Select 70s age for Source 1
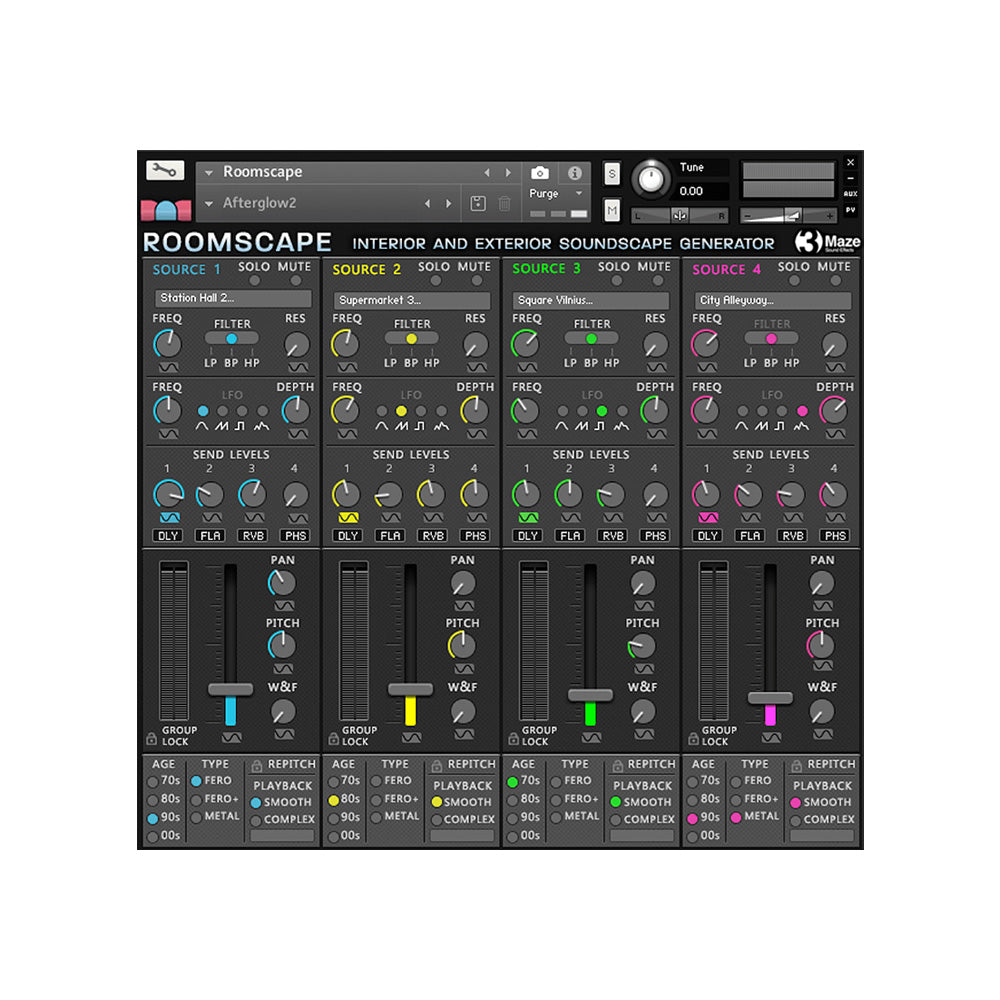This screenshot has height=1000, width=1000. [x=153, y=781]
